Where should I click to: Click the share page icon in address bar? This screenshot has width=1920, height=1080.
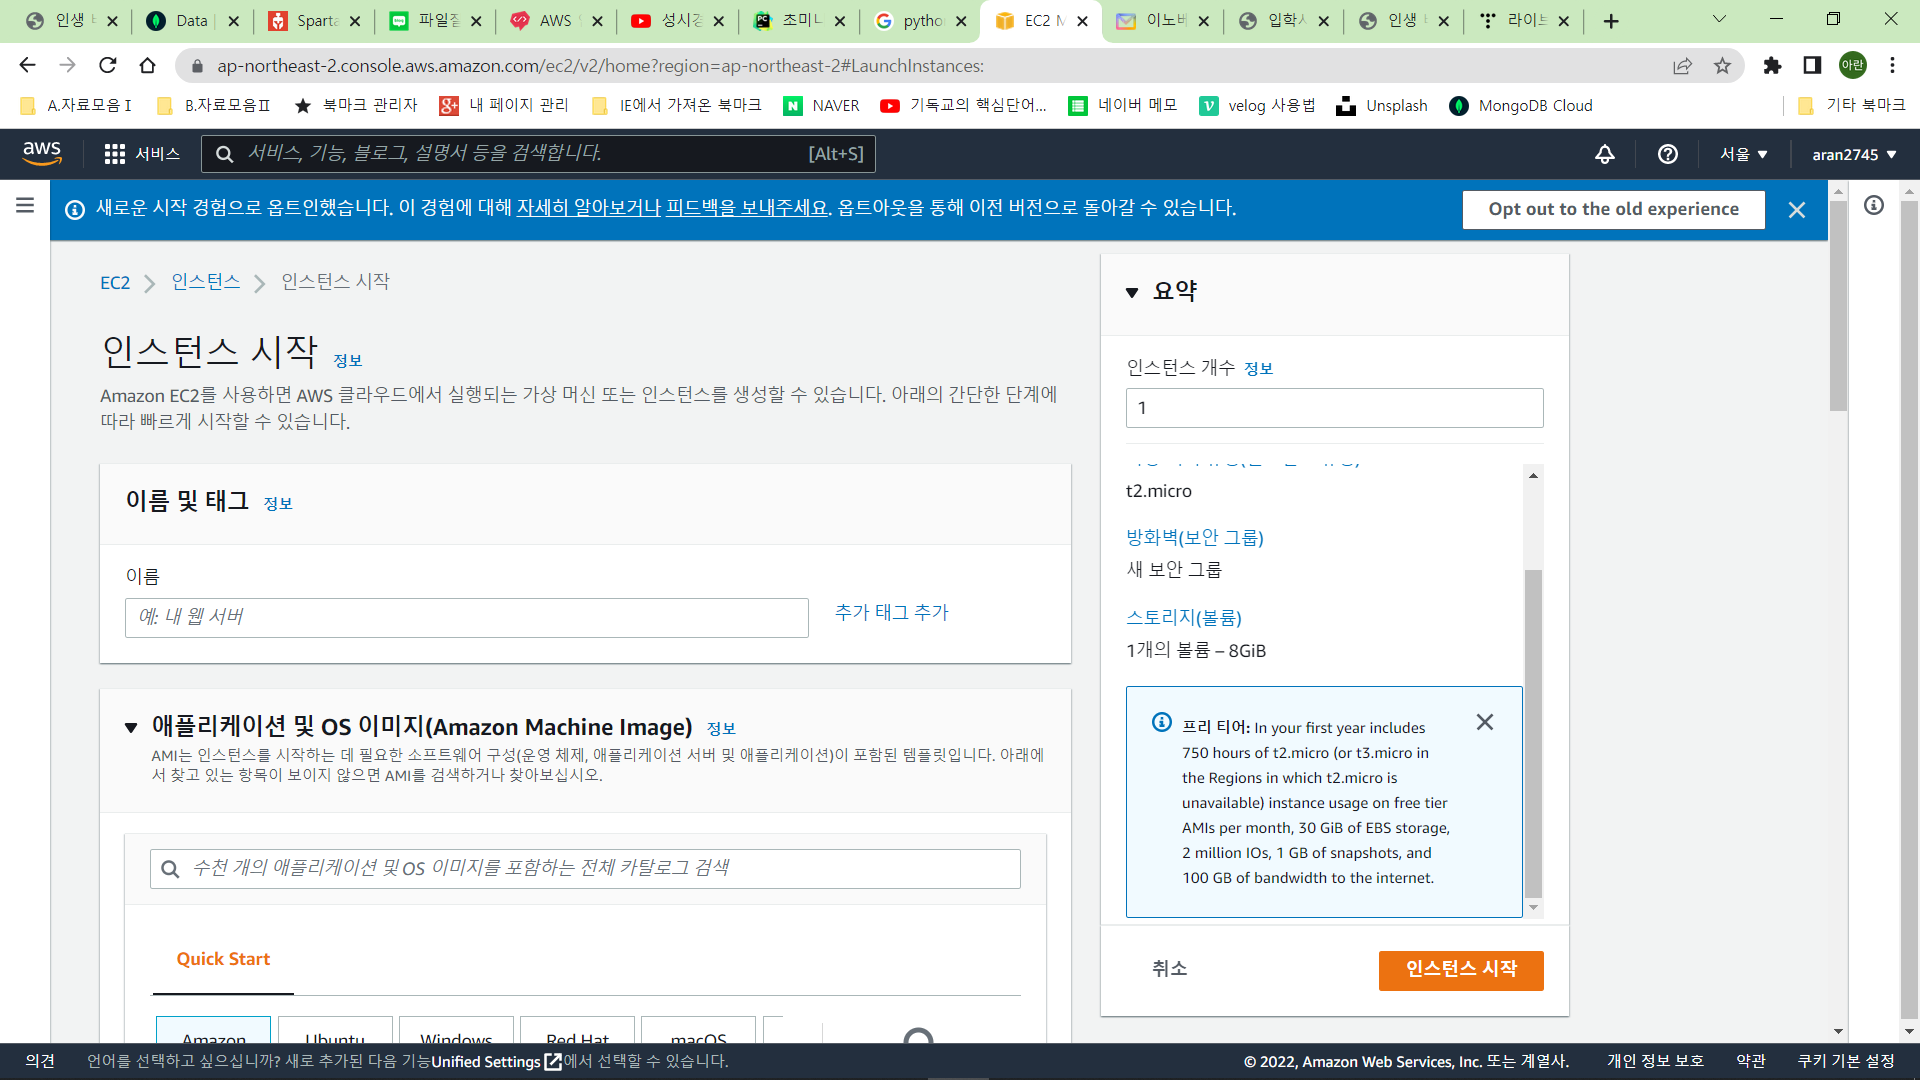[1682, 65]
